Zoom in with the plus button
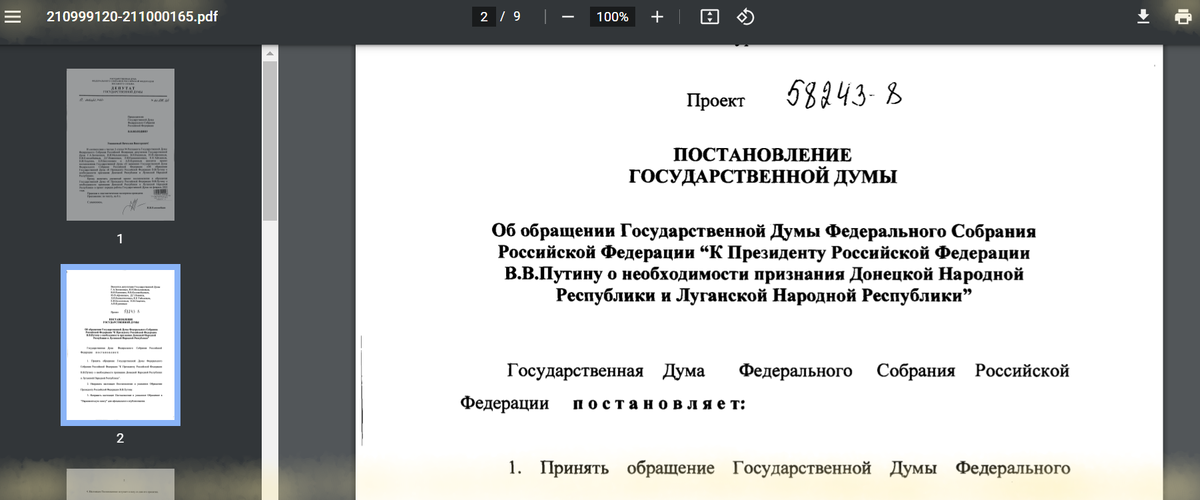 click(657, 17)
